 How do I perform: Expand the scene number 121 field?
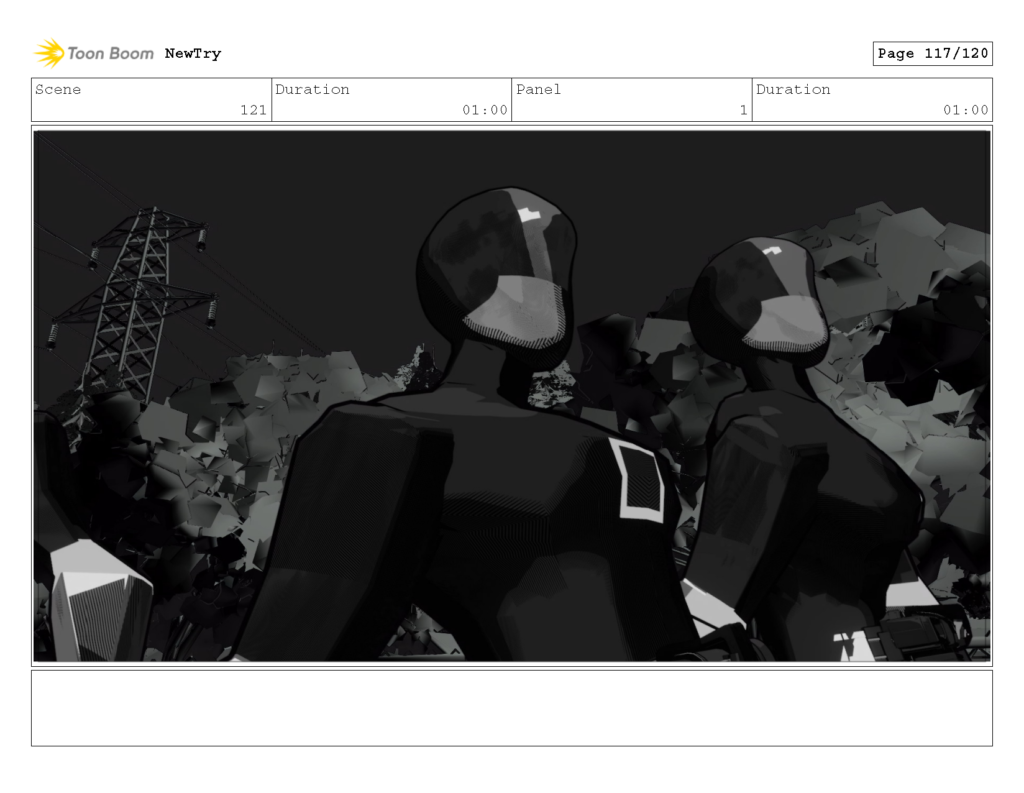[x=258, y=111]
